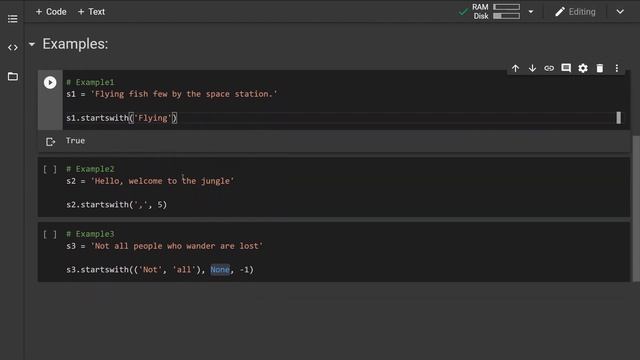
Task: Click the notebook vertical scrollbar
Action: [x=636, y=208]
